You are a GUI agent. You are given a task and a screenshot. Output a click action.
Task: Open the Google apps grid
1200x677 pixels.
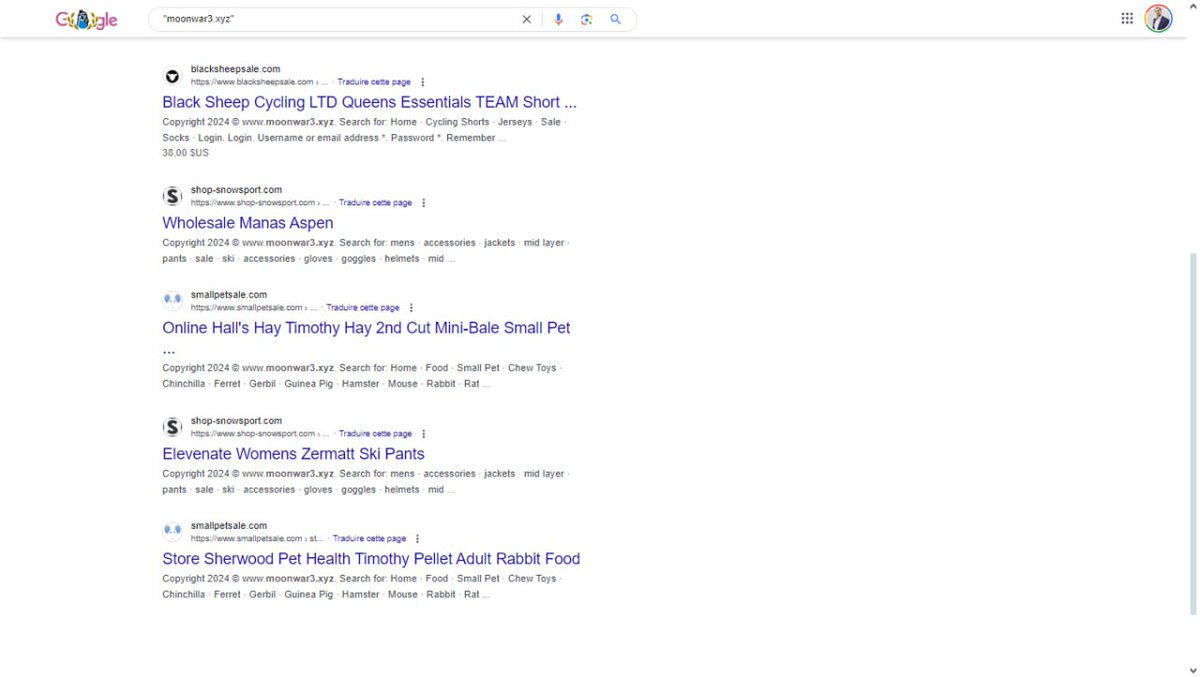(1127, 18)
